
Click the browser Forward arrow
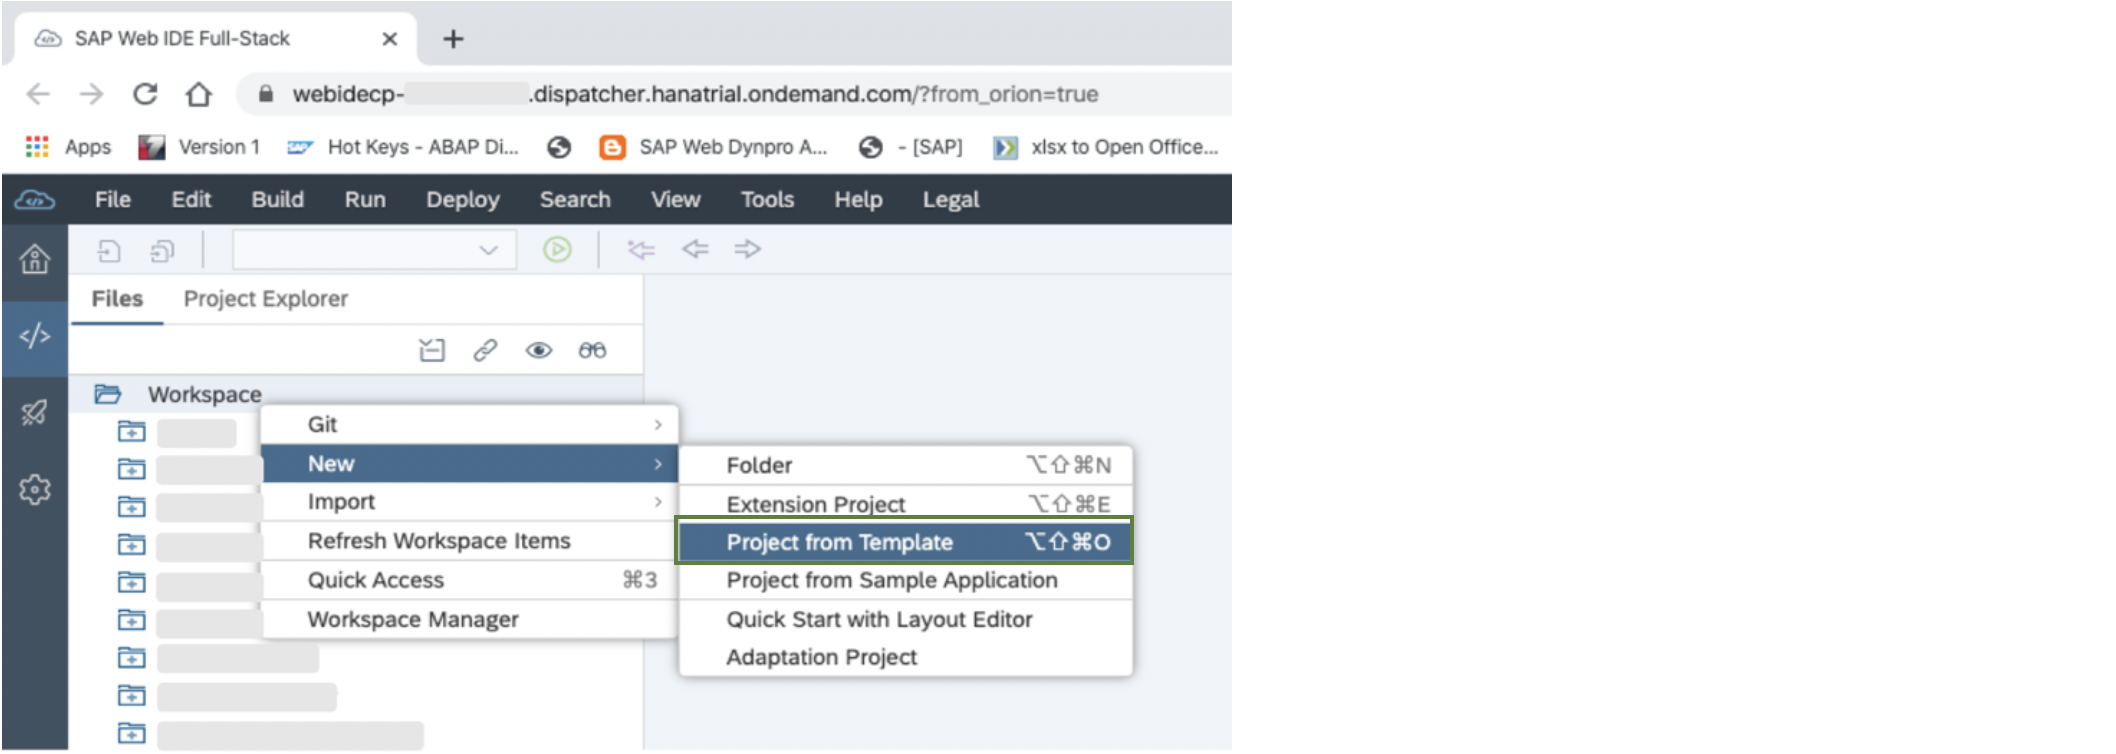coord(92,94)
